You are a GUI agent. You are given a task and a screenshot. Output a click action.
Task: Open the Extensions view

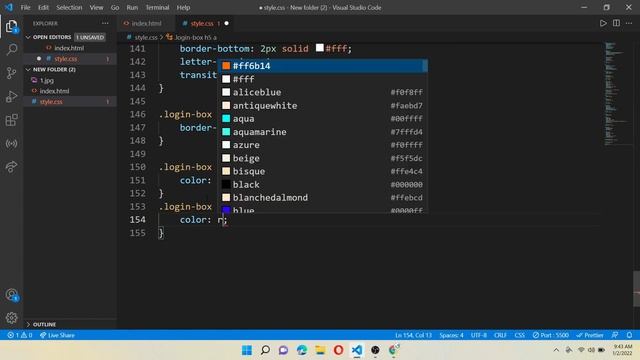coord(11,120)
